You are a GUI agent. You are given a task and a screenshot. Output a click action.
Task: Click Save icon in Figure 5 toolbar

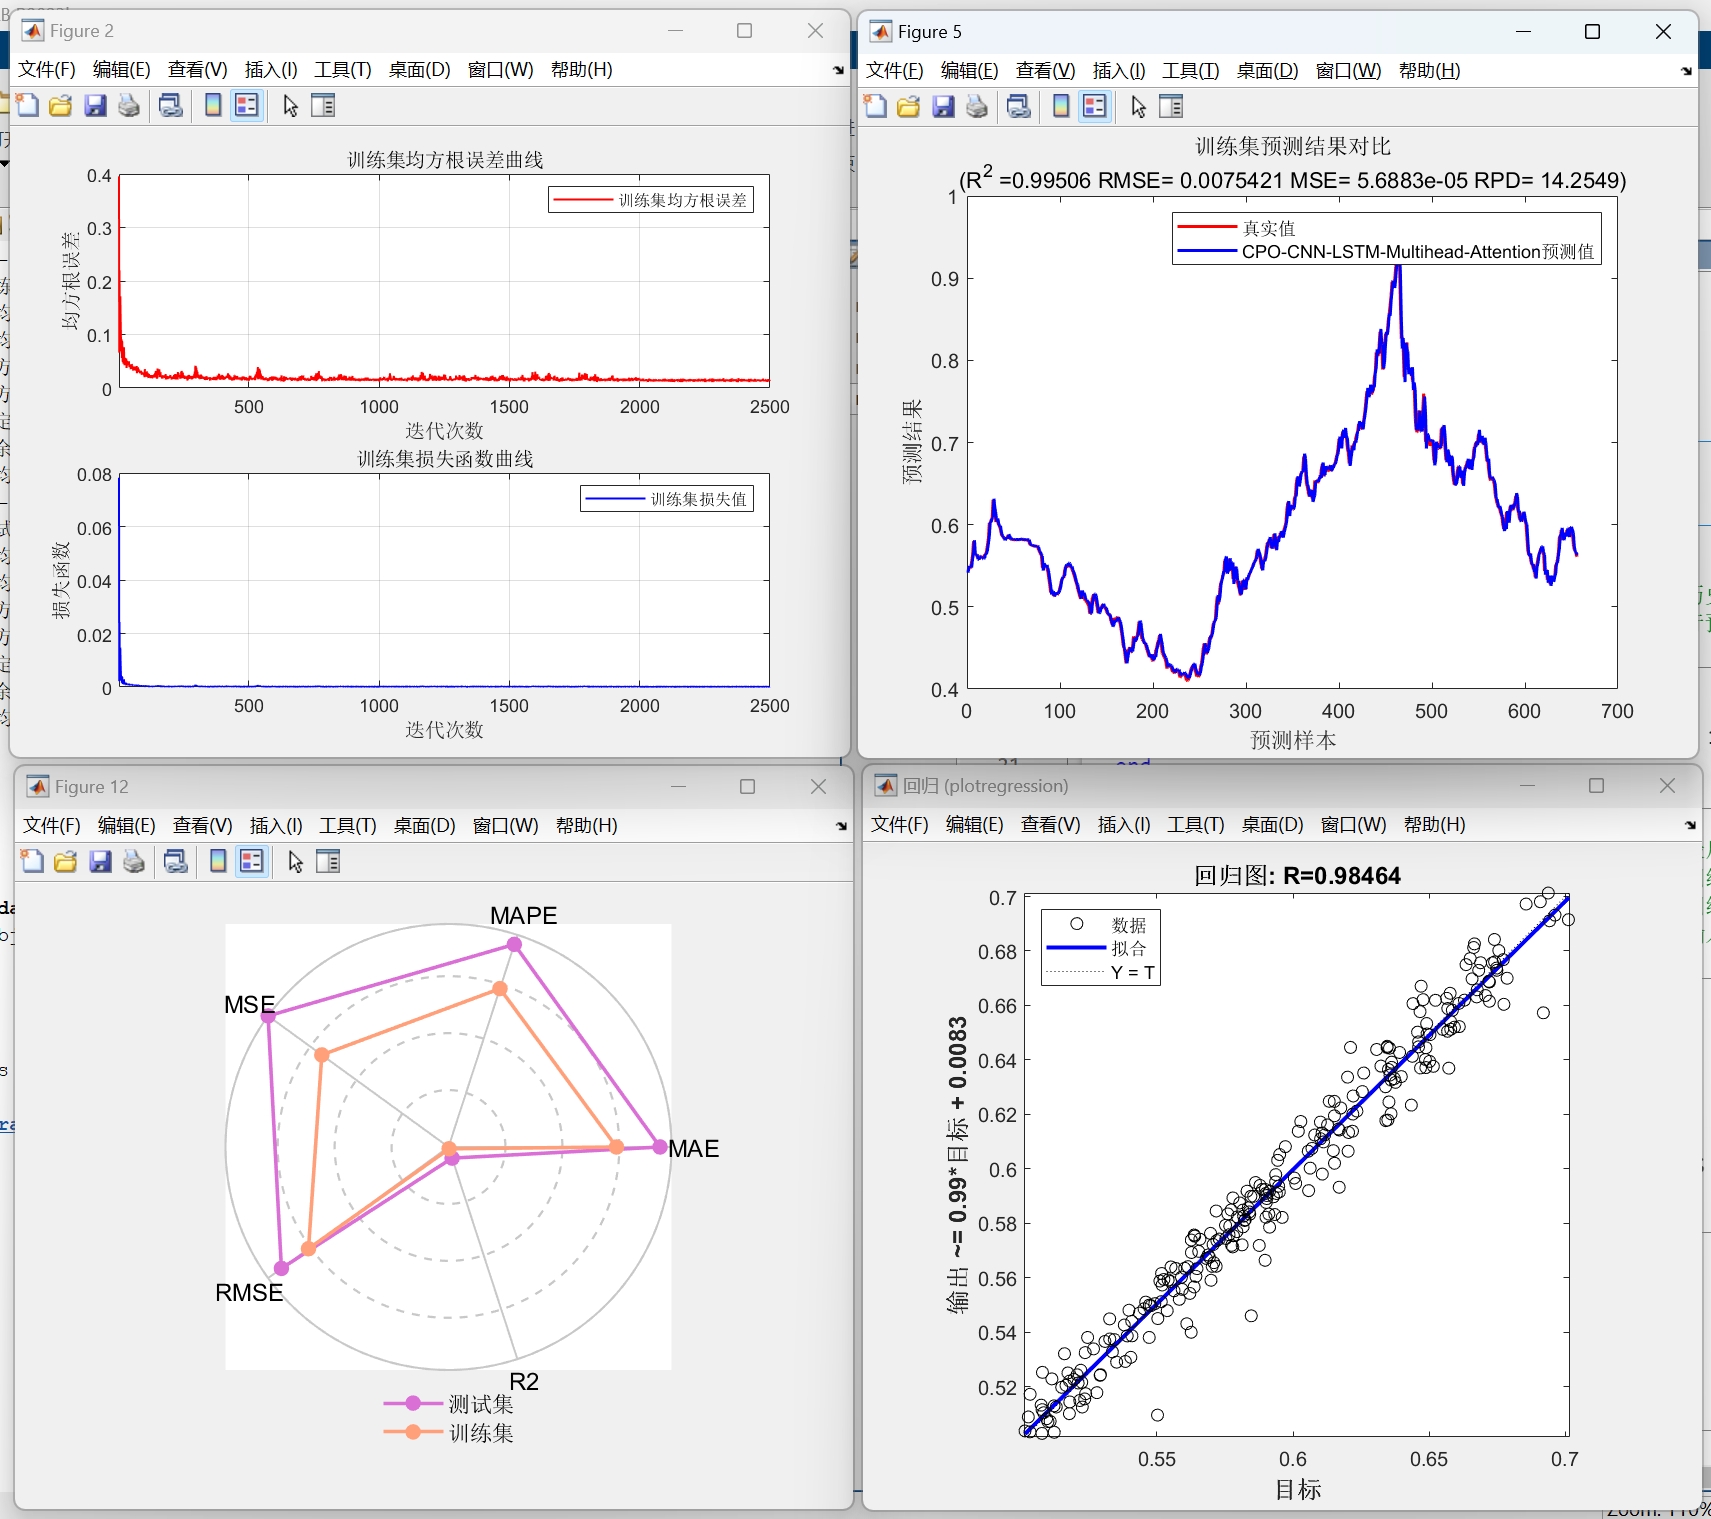click(x=943, y=106)
